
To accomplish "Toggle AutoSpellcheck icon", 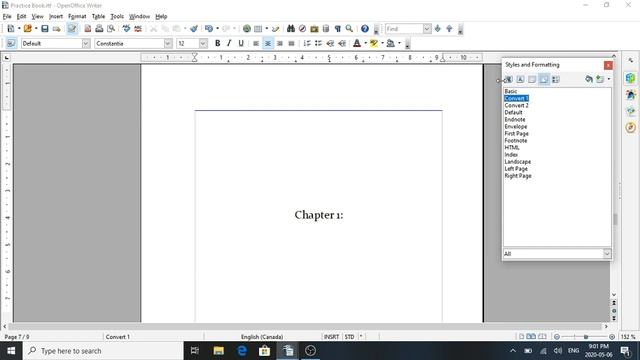I will click(138, 29).
